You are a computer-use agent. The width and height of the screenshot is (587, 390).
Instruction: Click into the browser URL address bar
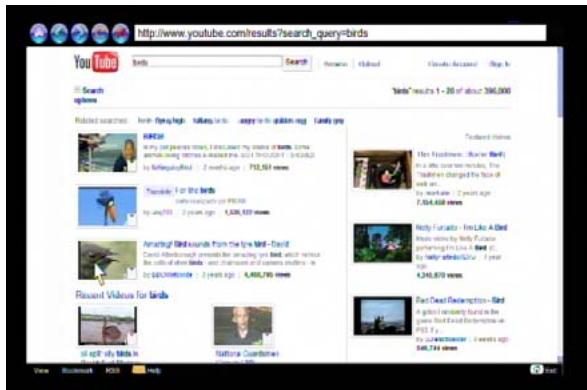click(x=340, y=33)
